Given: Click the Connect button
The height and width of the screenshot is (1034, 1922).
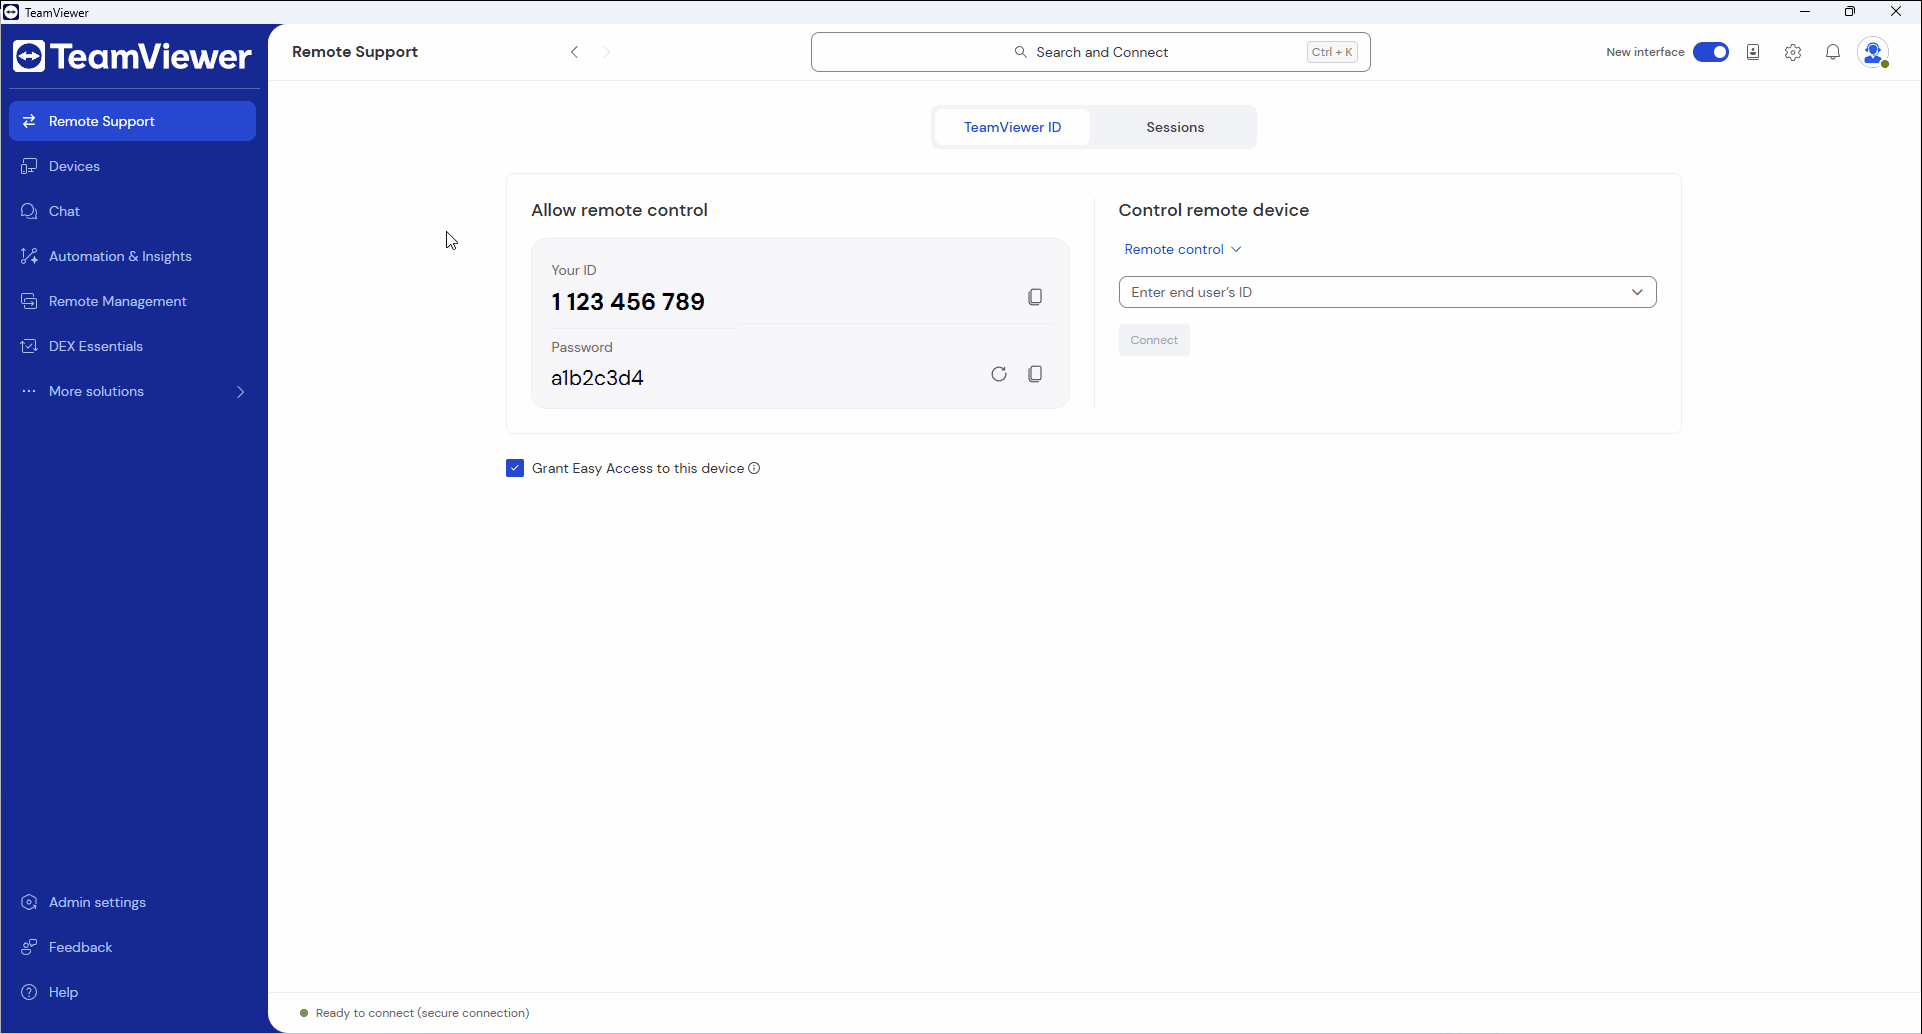Looking at the screenshot, I should click(x=1153, y=339).
